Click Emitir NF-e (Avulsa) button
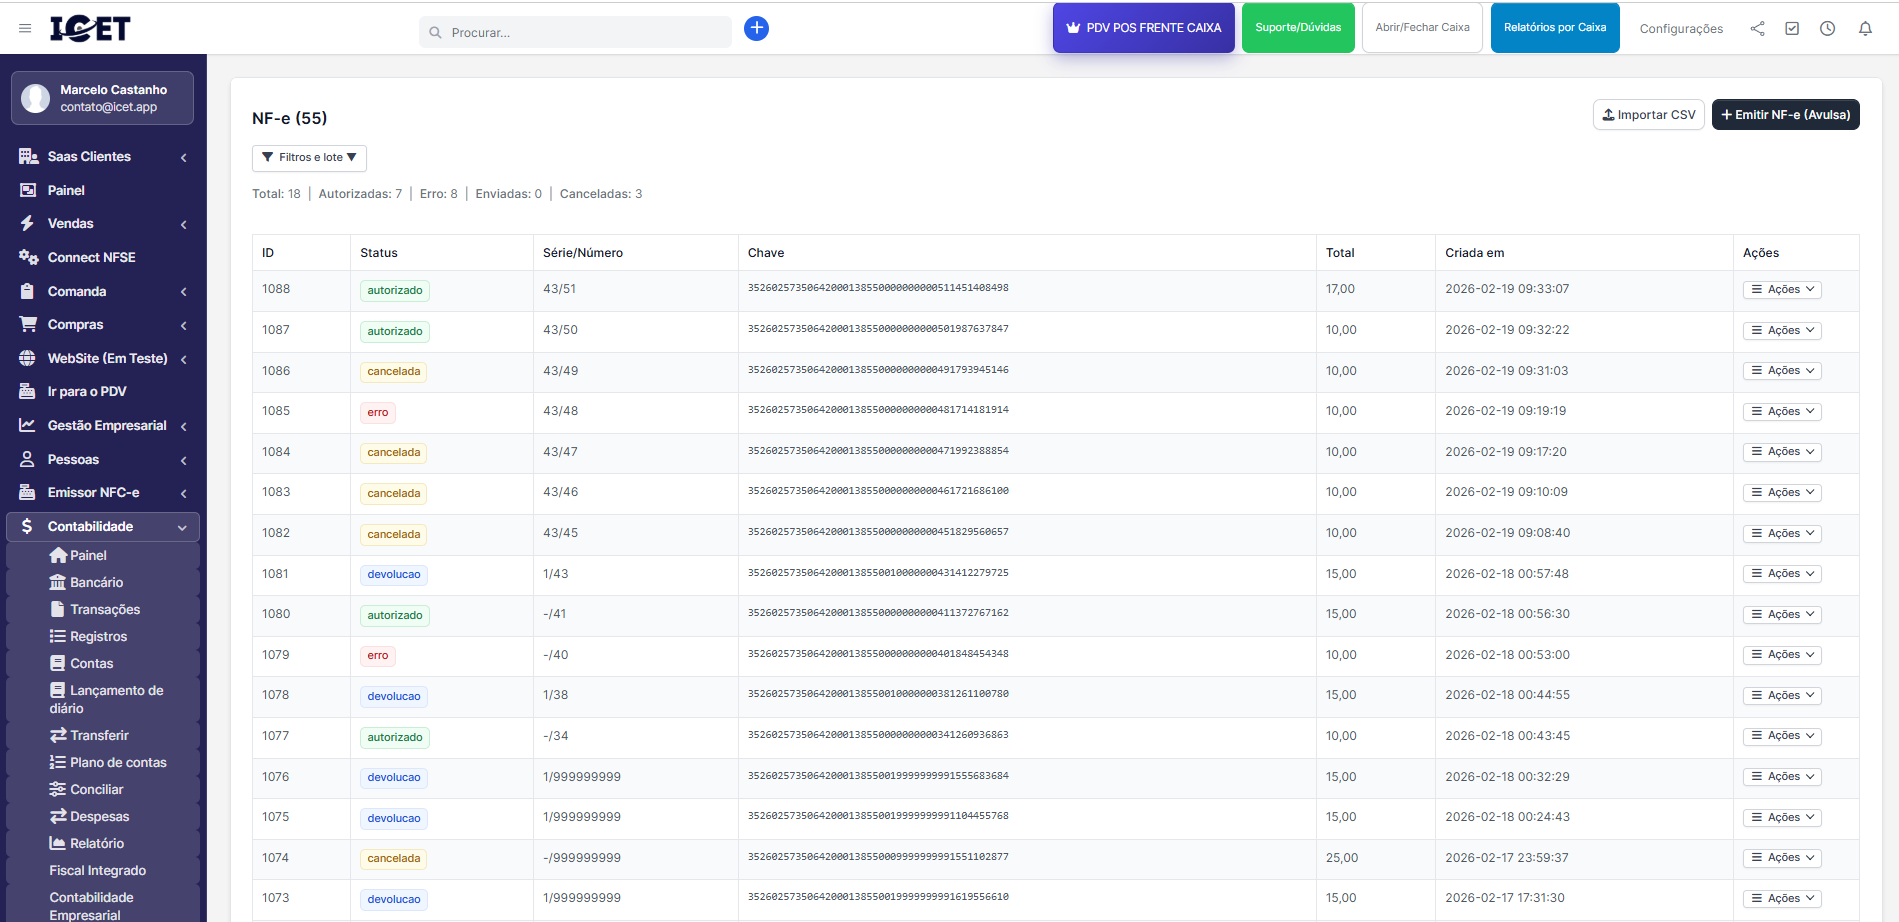Screen dimensions: 1899x922 [x=1785, y=115]
